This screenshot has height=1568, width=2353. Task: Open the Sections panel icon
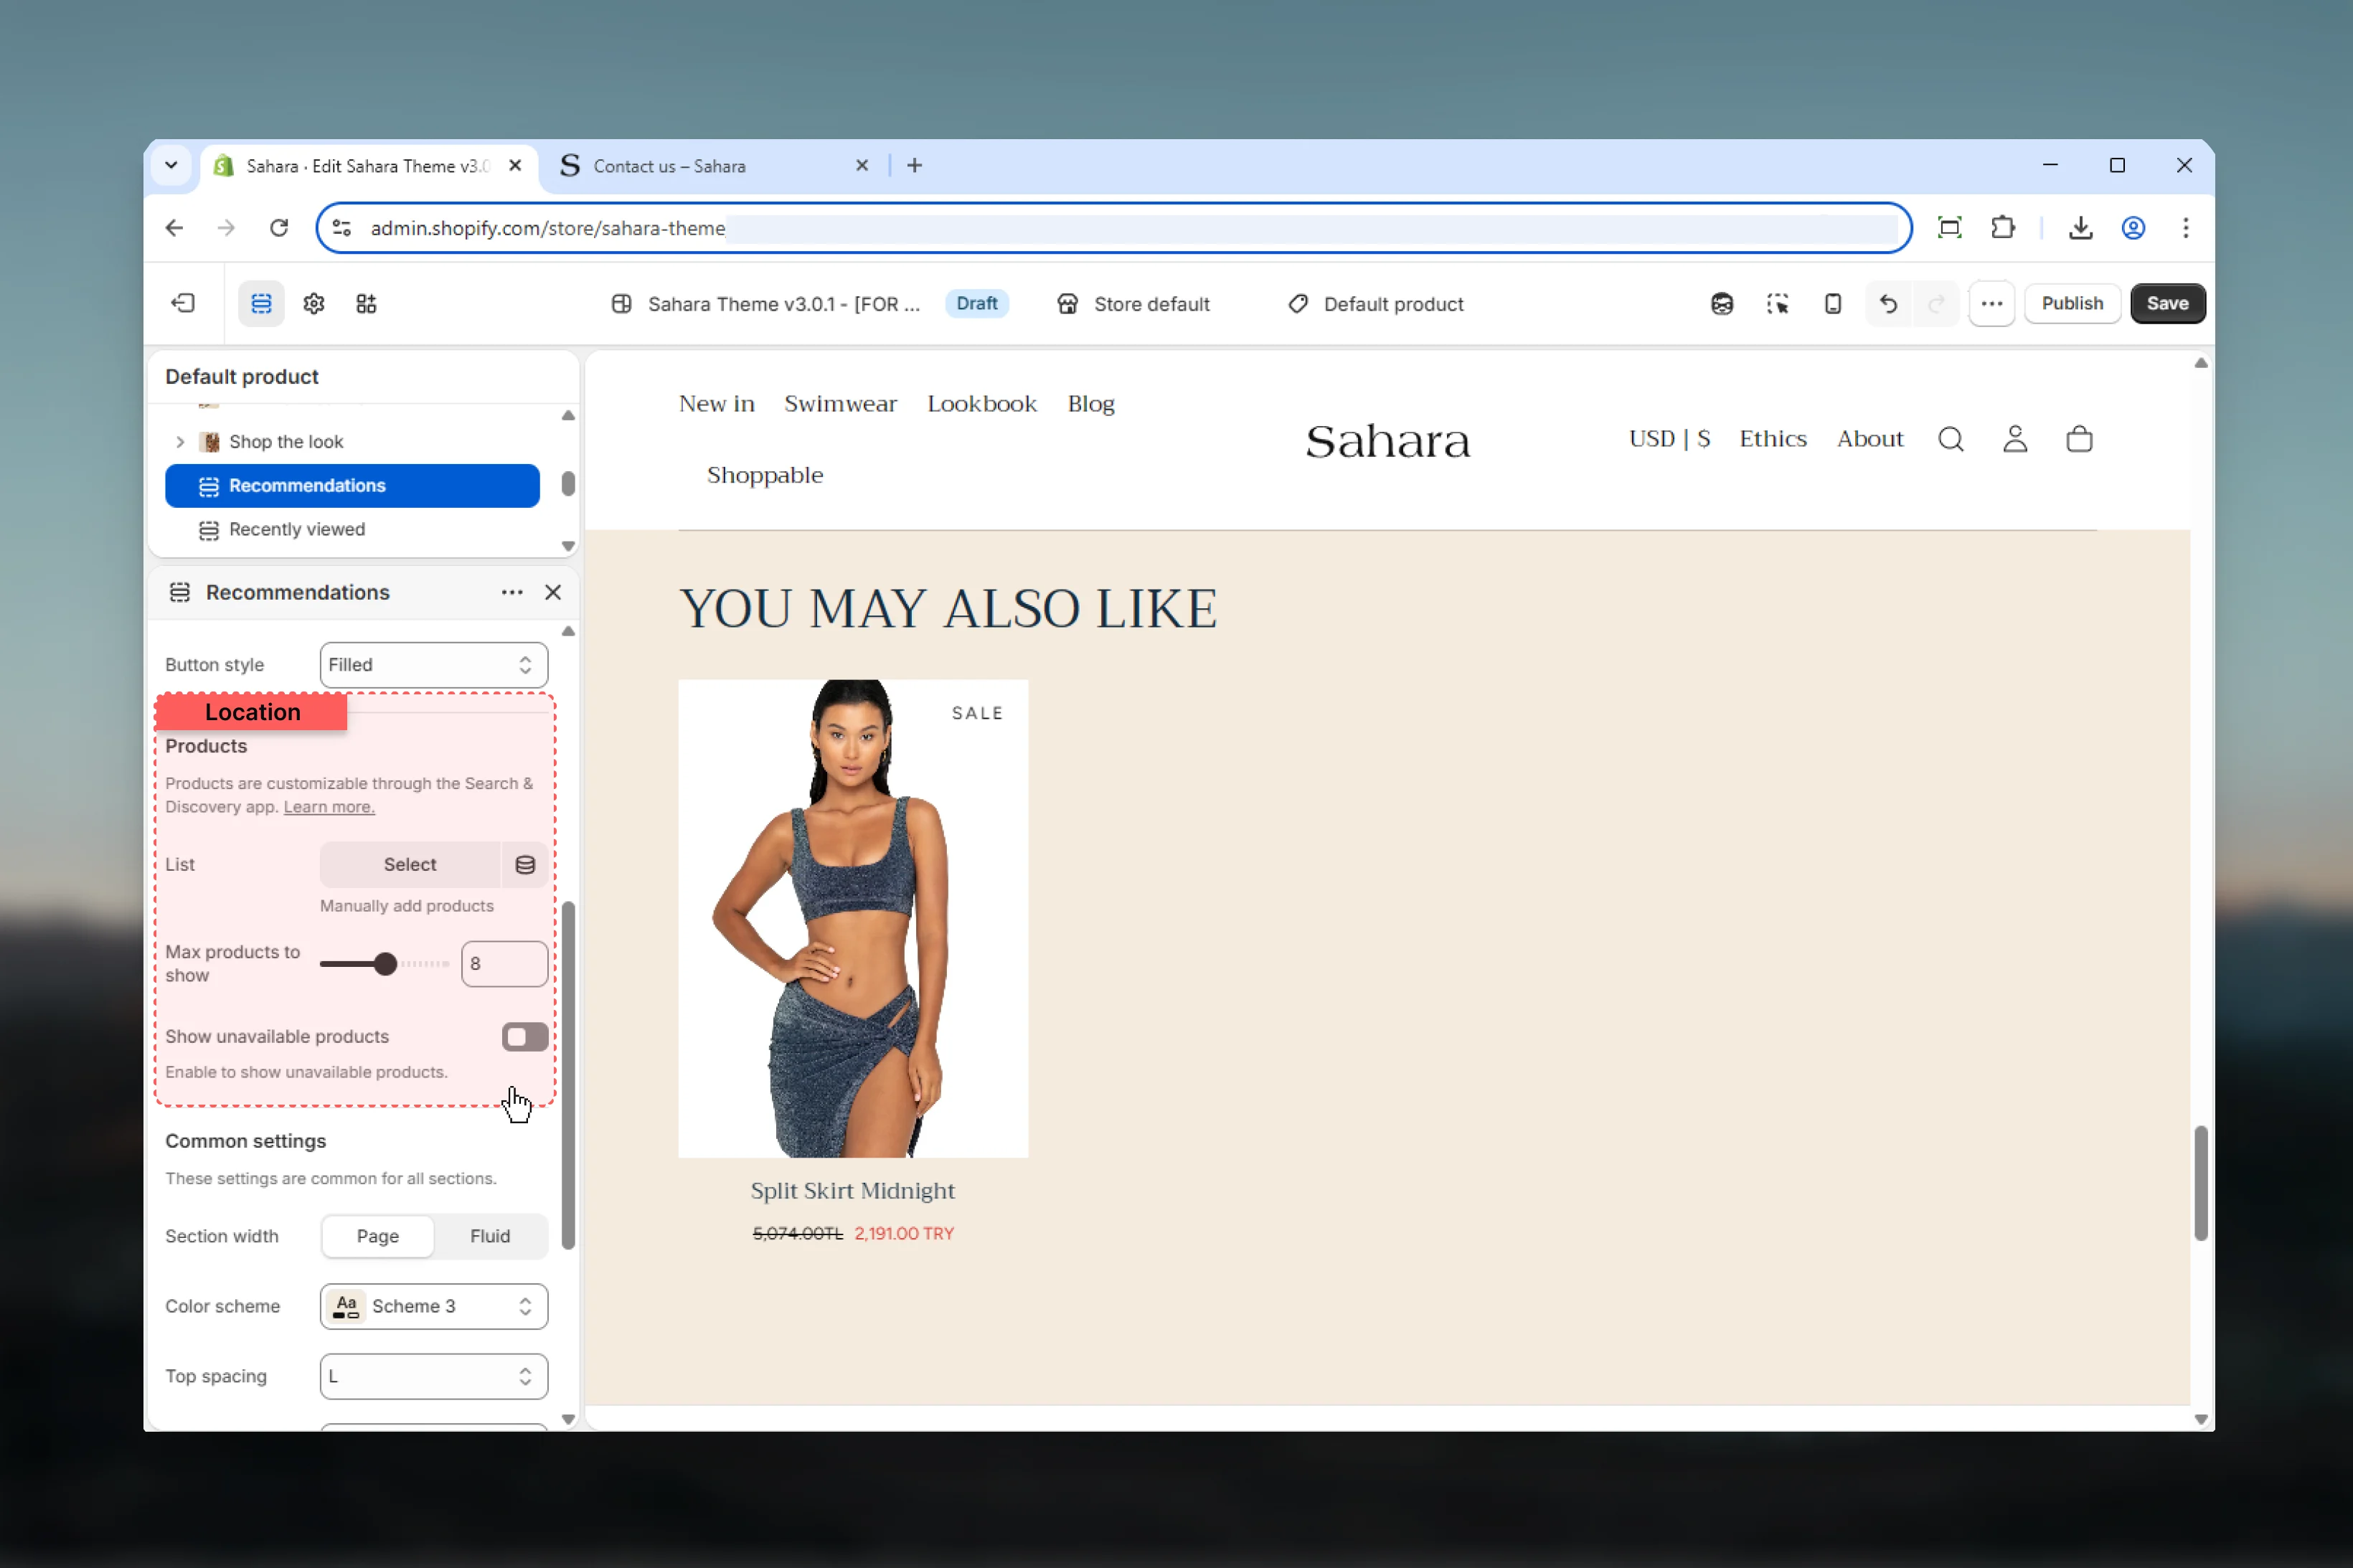tap(261, 303)
